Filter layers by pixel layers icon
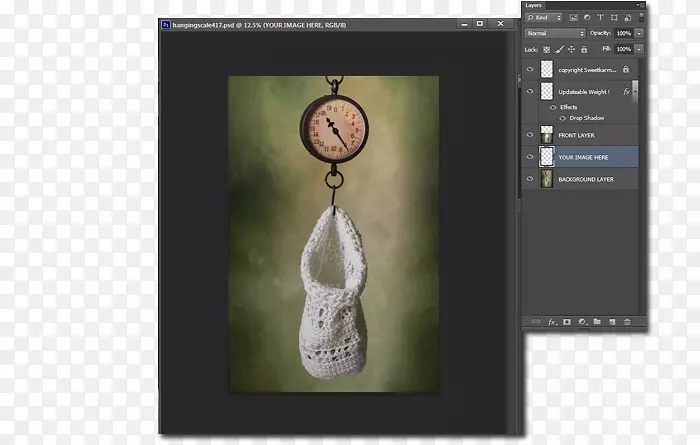The image size is (700, 445). point(574,17)
